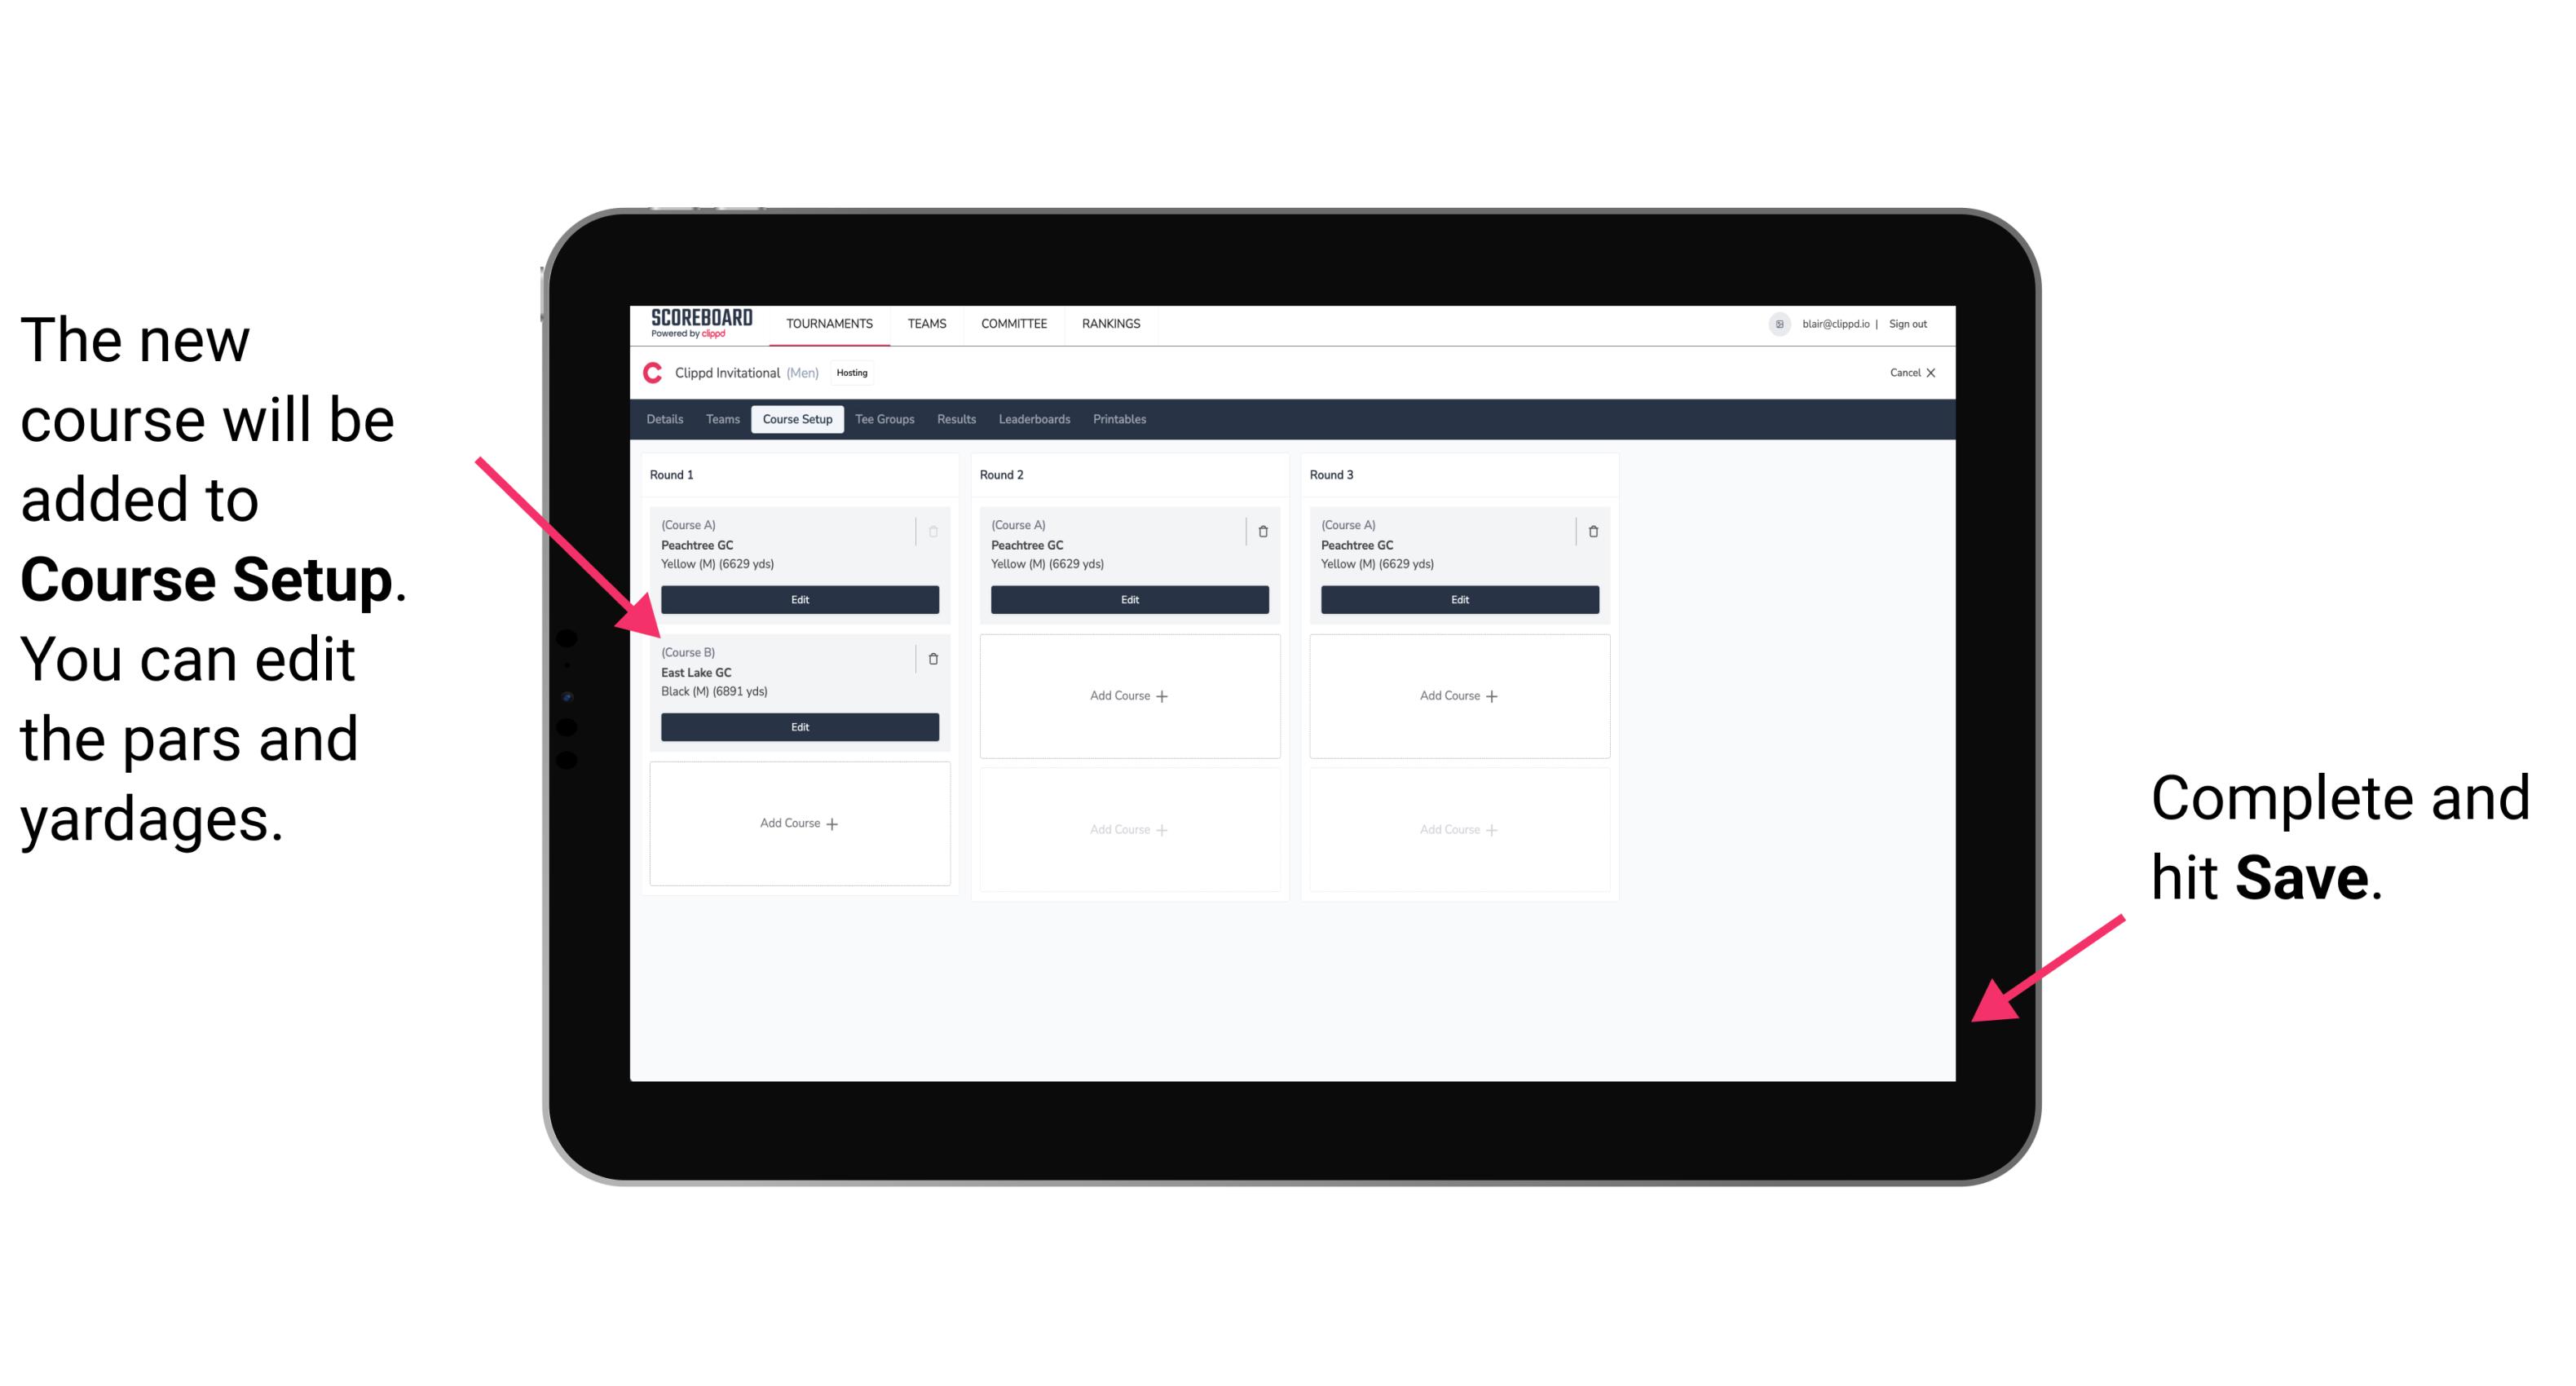
Task: Select the Teams tab
Action: tap(717, 418)
